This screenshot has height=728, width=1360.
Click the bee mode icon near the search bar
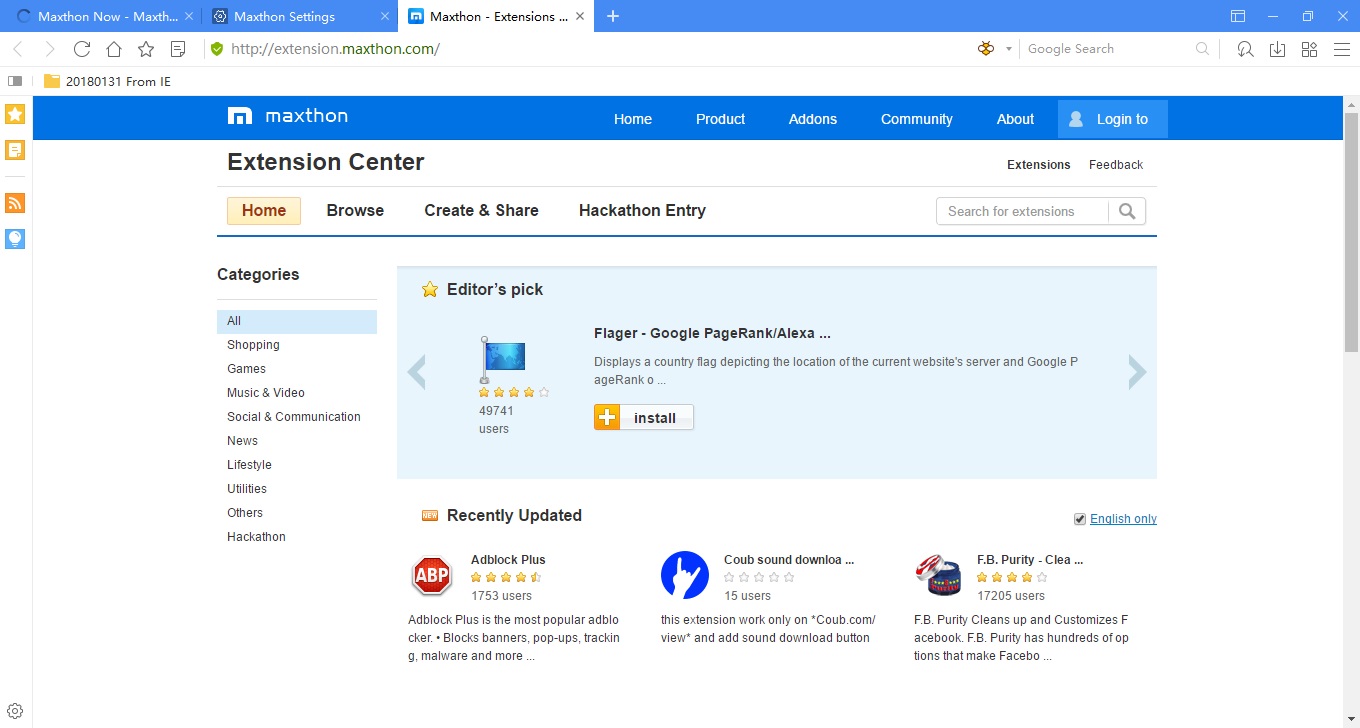pyautogui.click(x=985, y=48)
